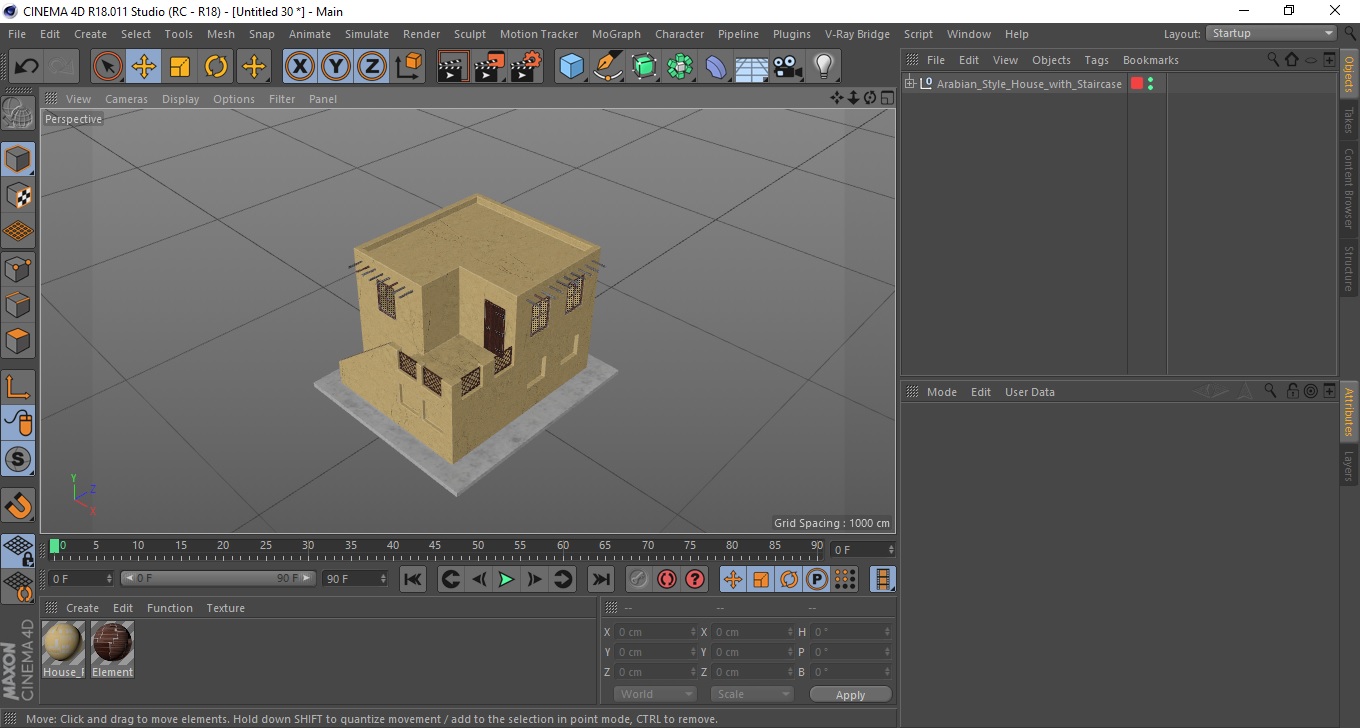Switch to Model mode
This screenshot has height=728, width=1360.
click(x=18, y=159)
